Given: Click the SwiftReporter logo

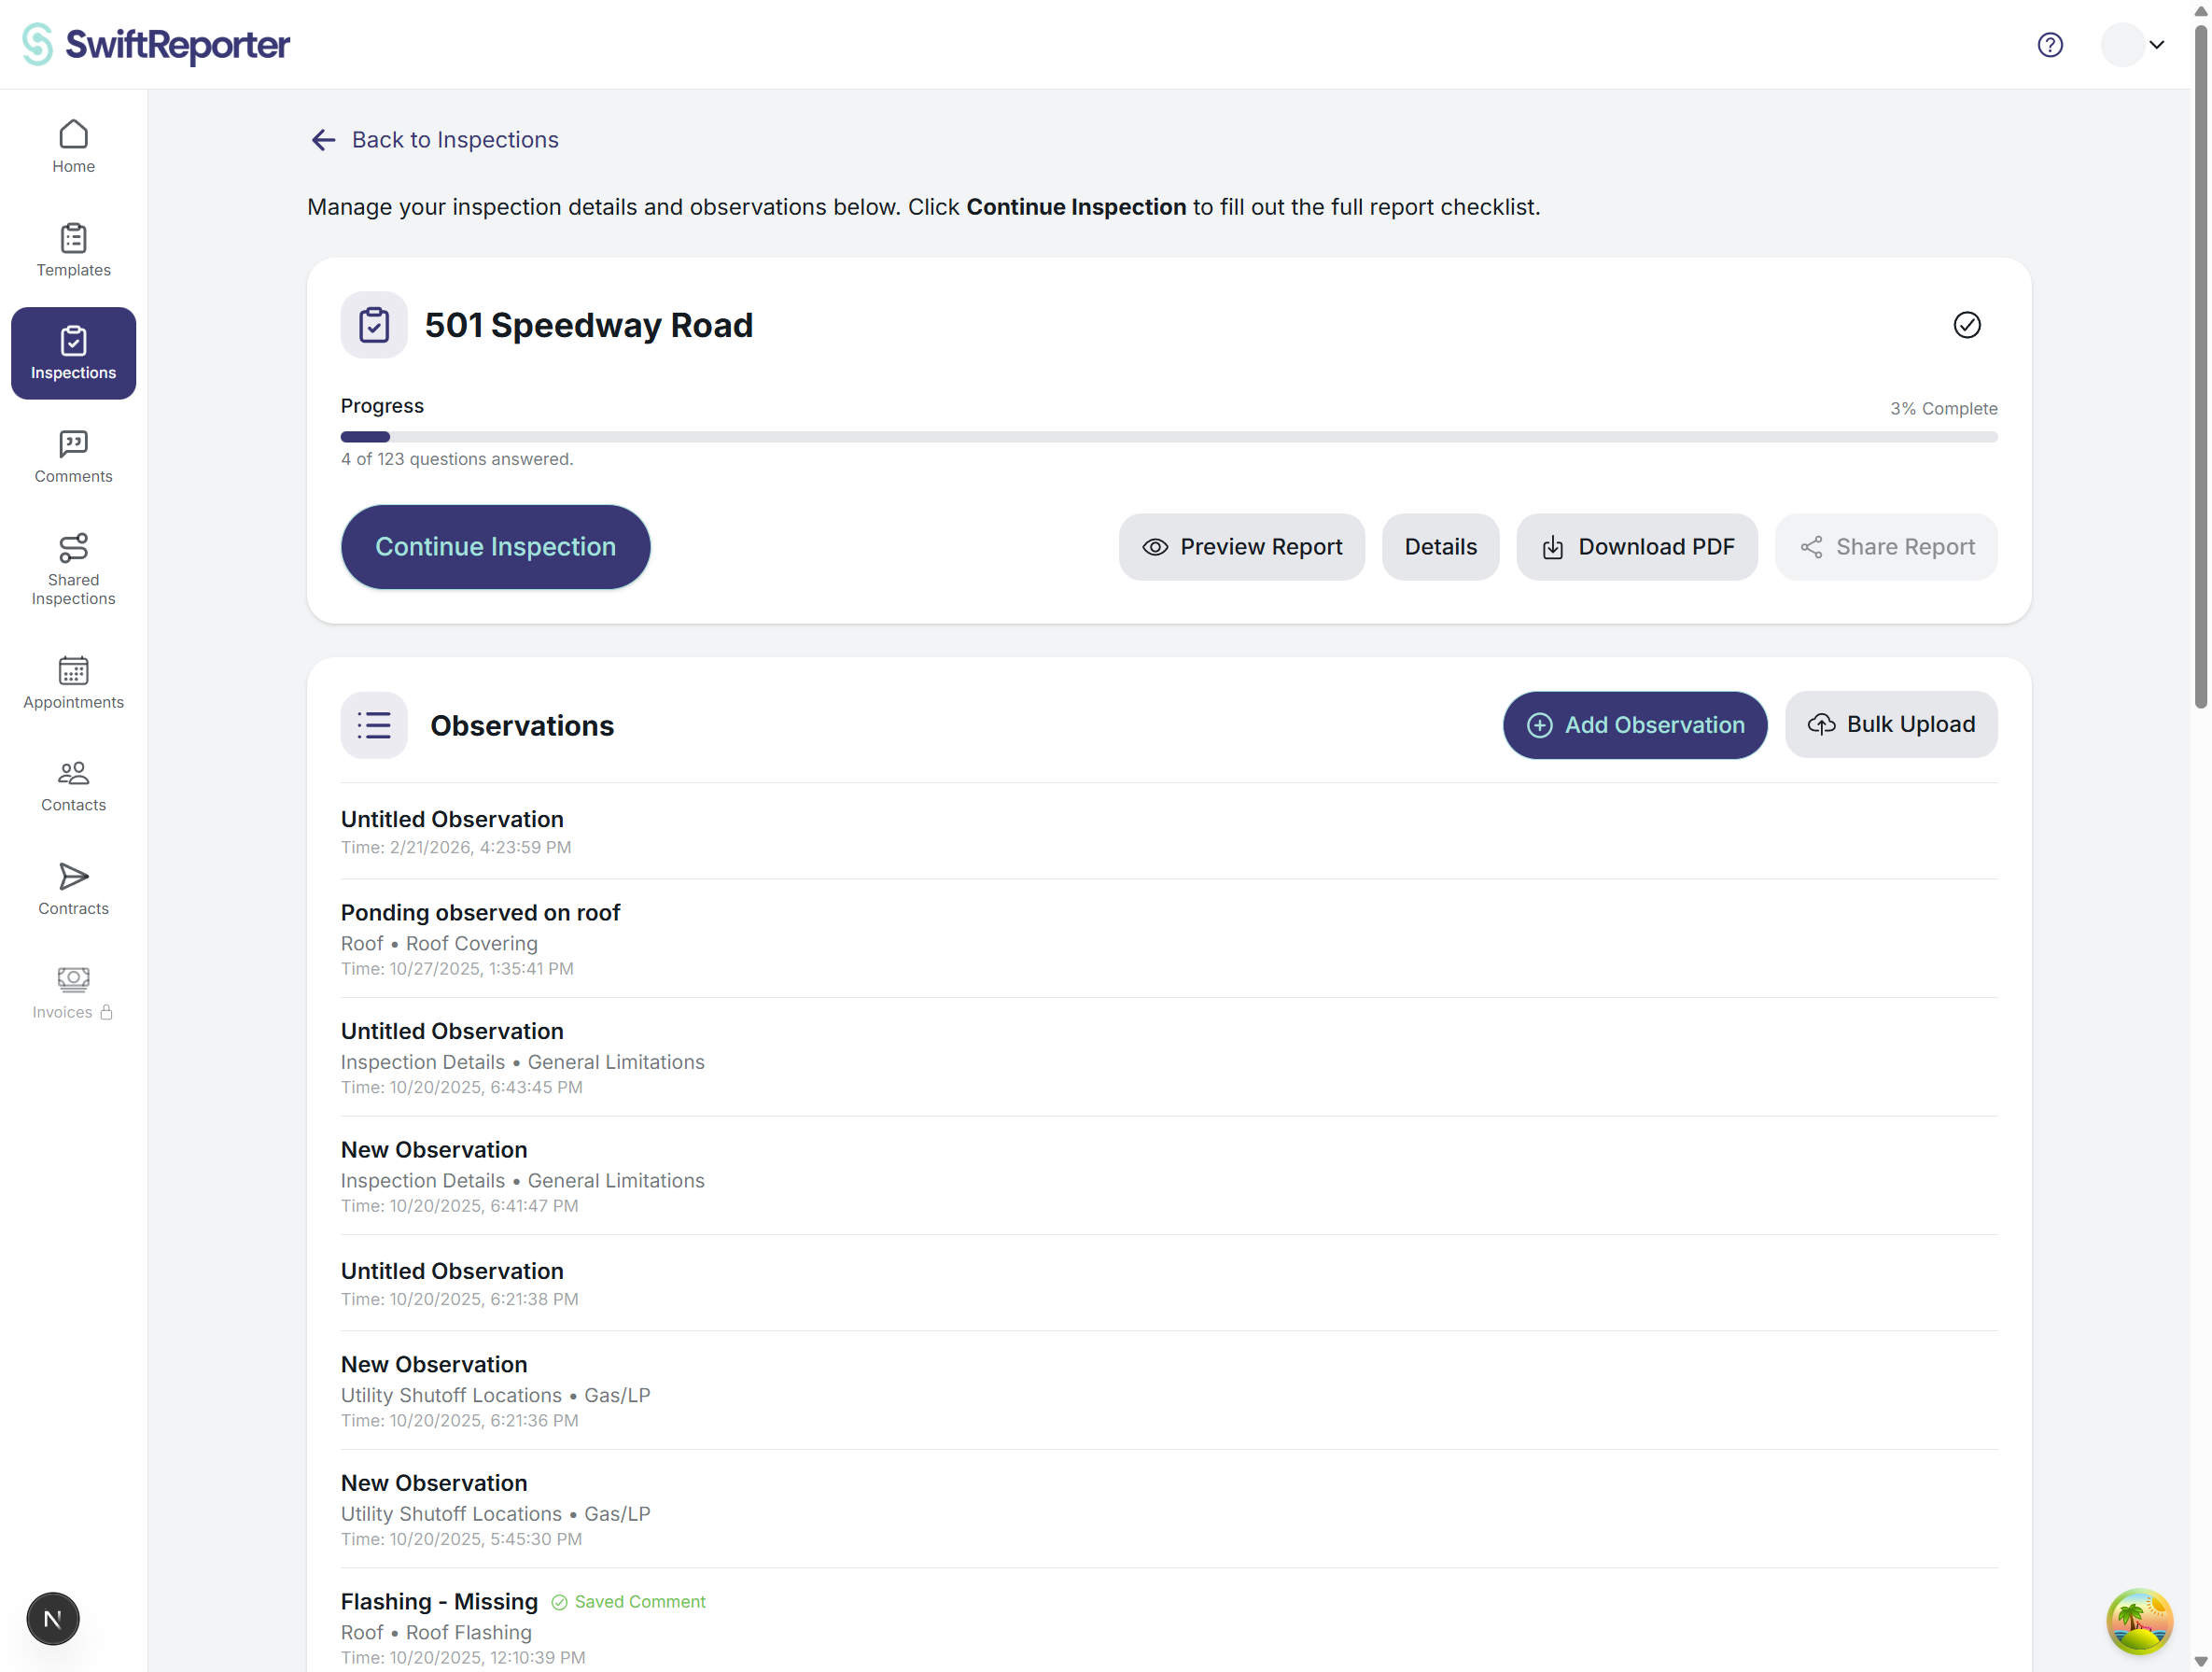Looking at the screenshot, I should [156, 45].
